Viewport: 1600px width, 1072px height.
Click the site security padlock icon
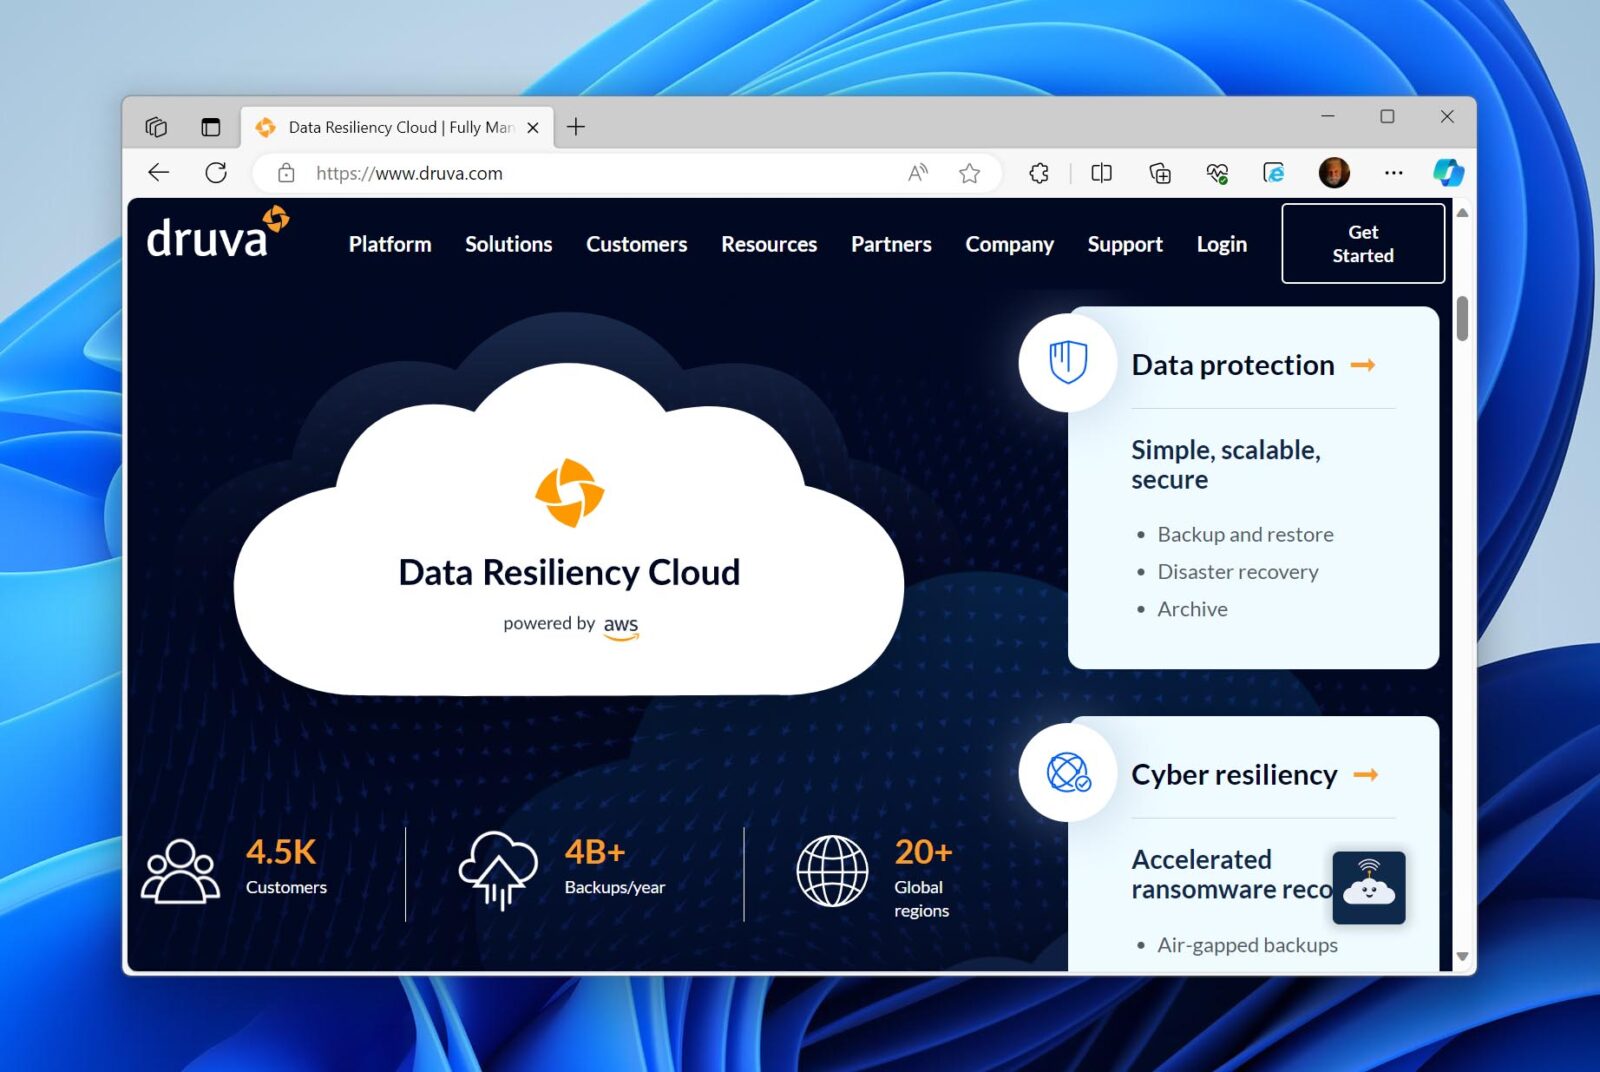click(x=285, y=172)
